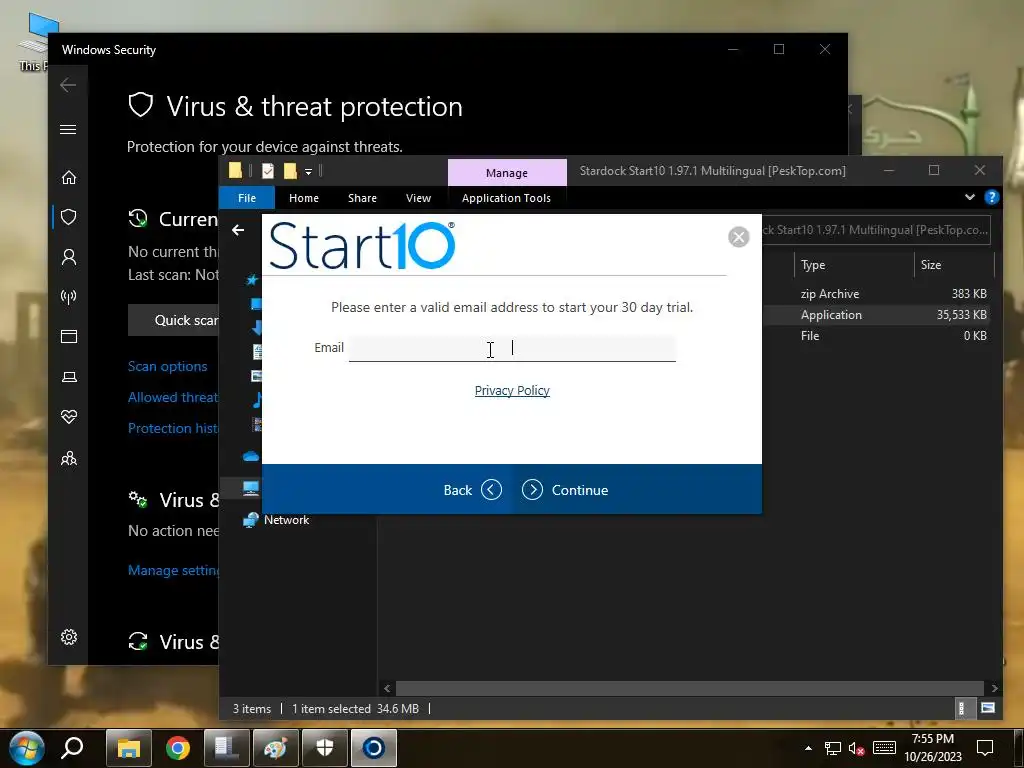Click Quick scan in Windows Security
Image resolution: width=1024 pixels, height=768 pixels.
pos(174,320)
